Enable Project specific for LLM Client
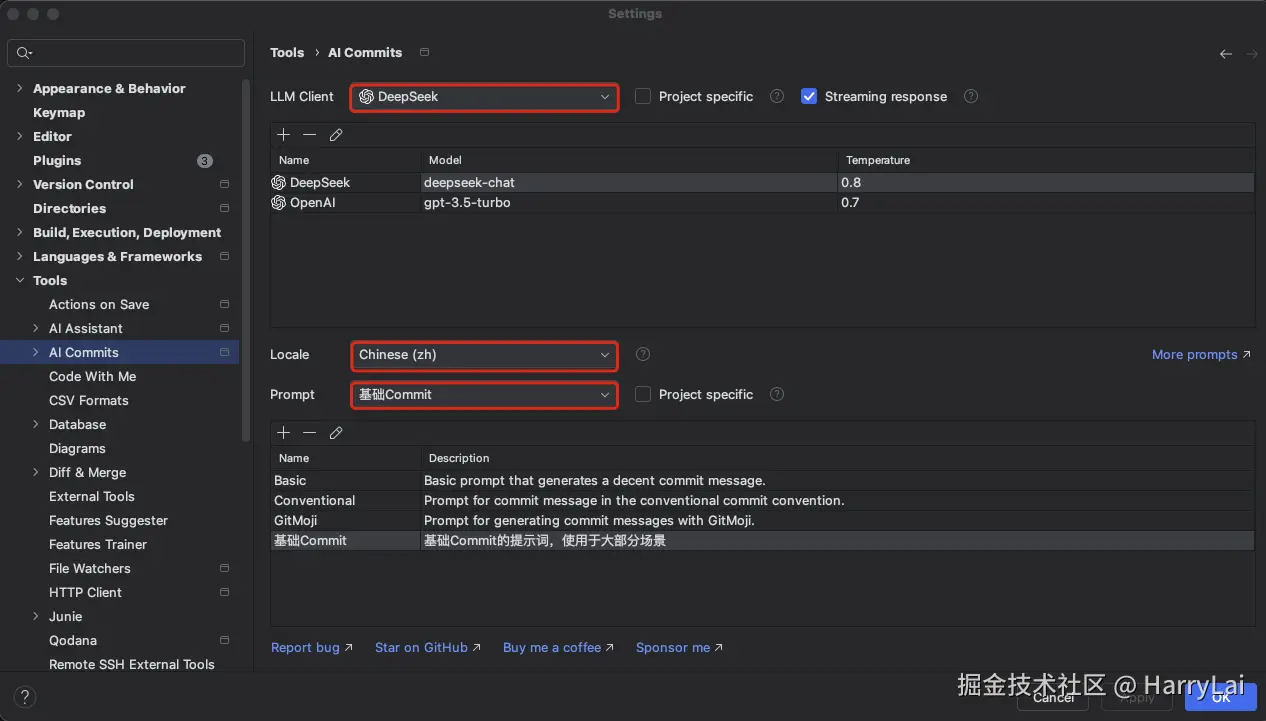 tap(643, 97)
